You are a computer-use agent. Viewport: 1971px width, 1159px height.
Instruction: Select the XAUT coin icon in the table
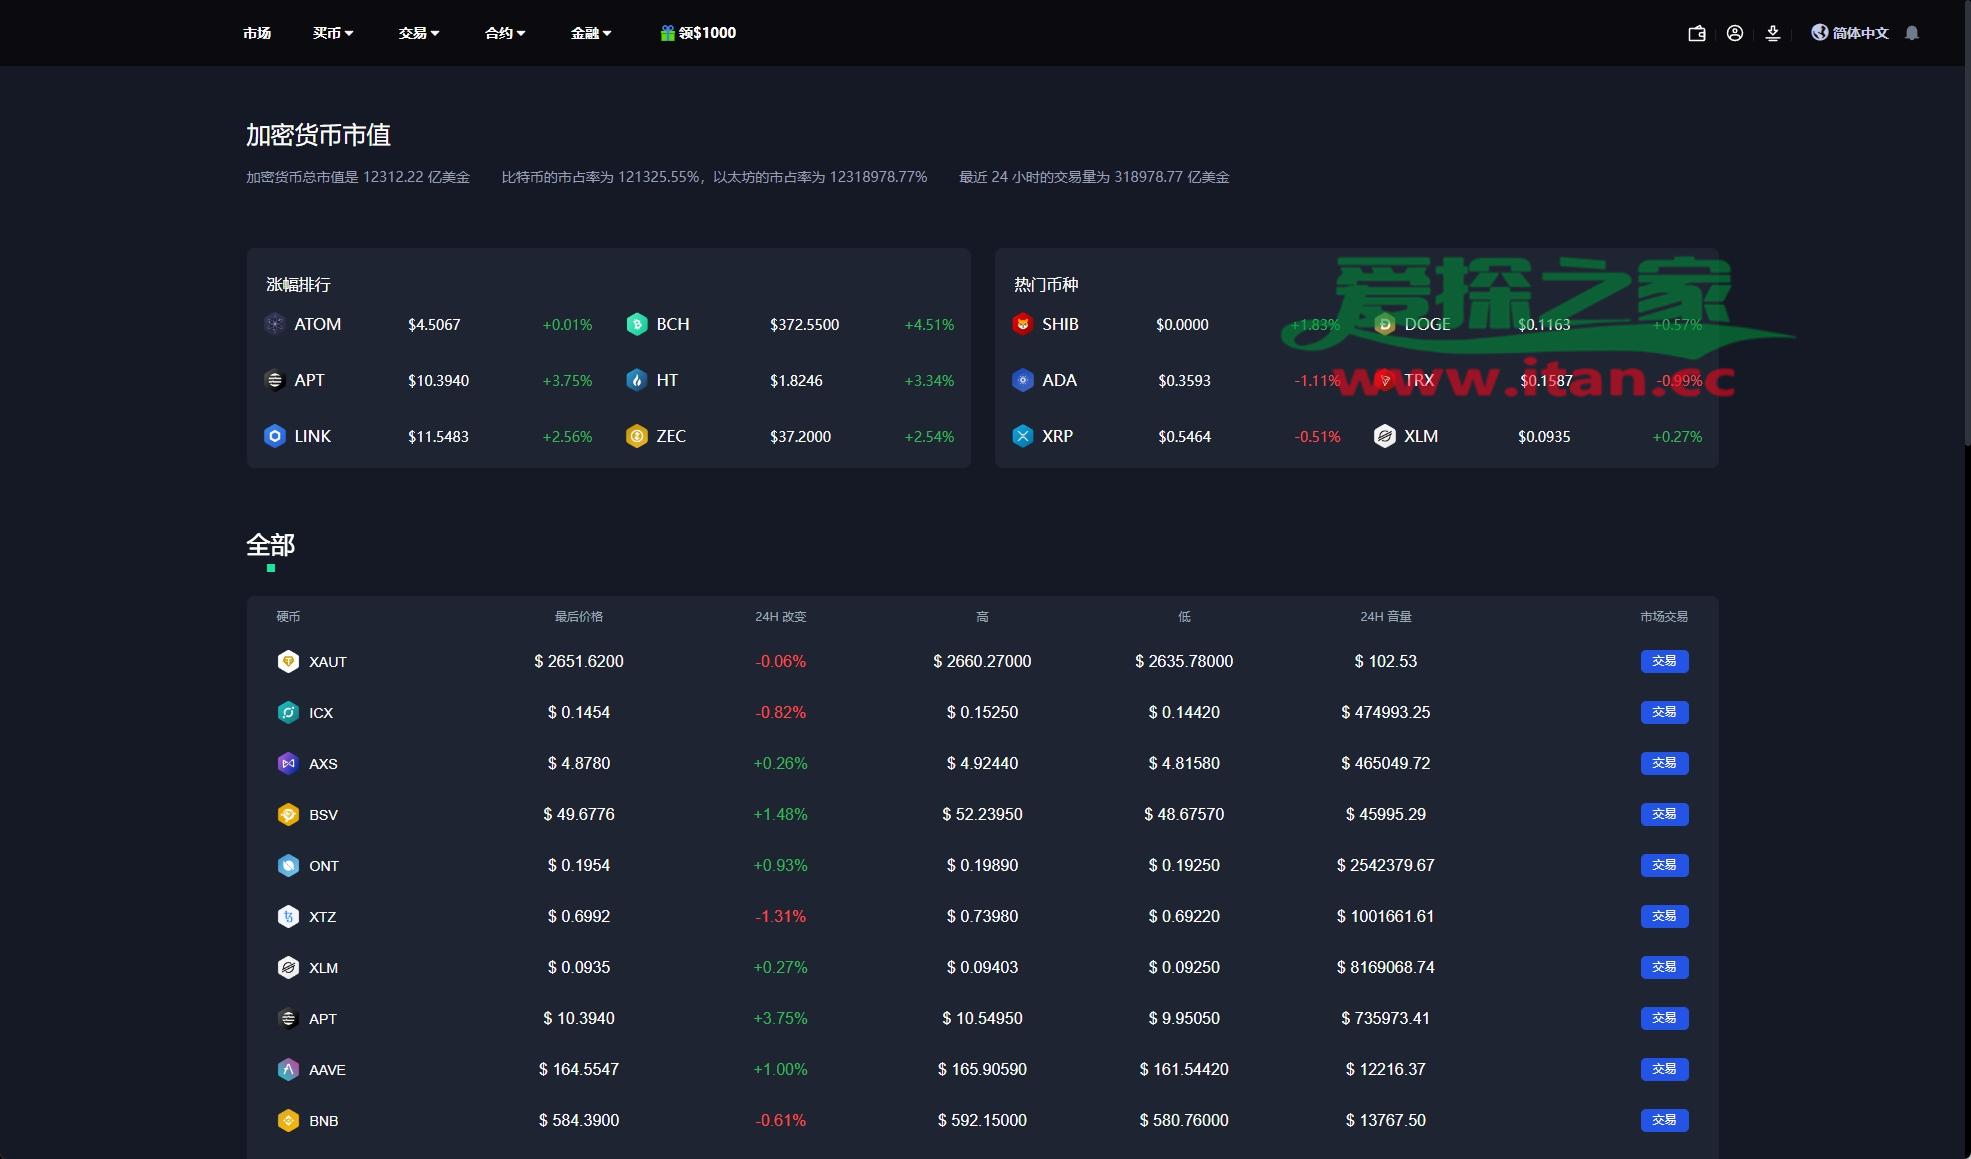pos(288,661)
